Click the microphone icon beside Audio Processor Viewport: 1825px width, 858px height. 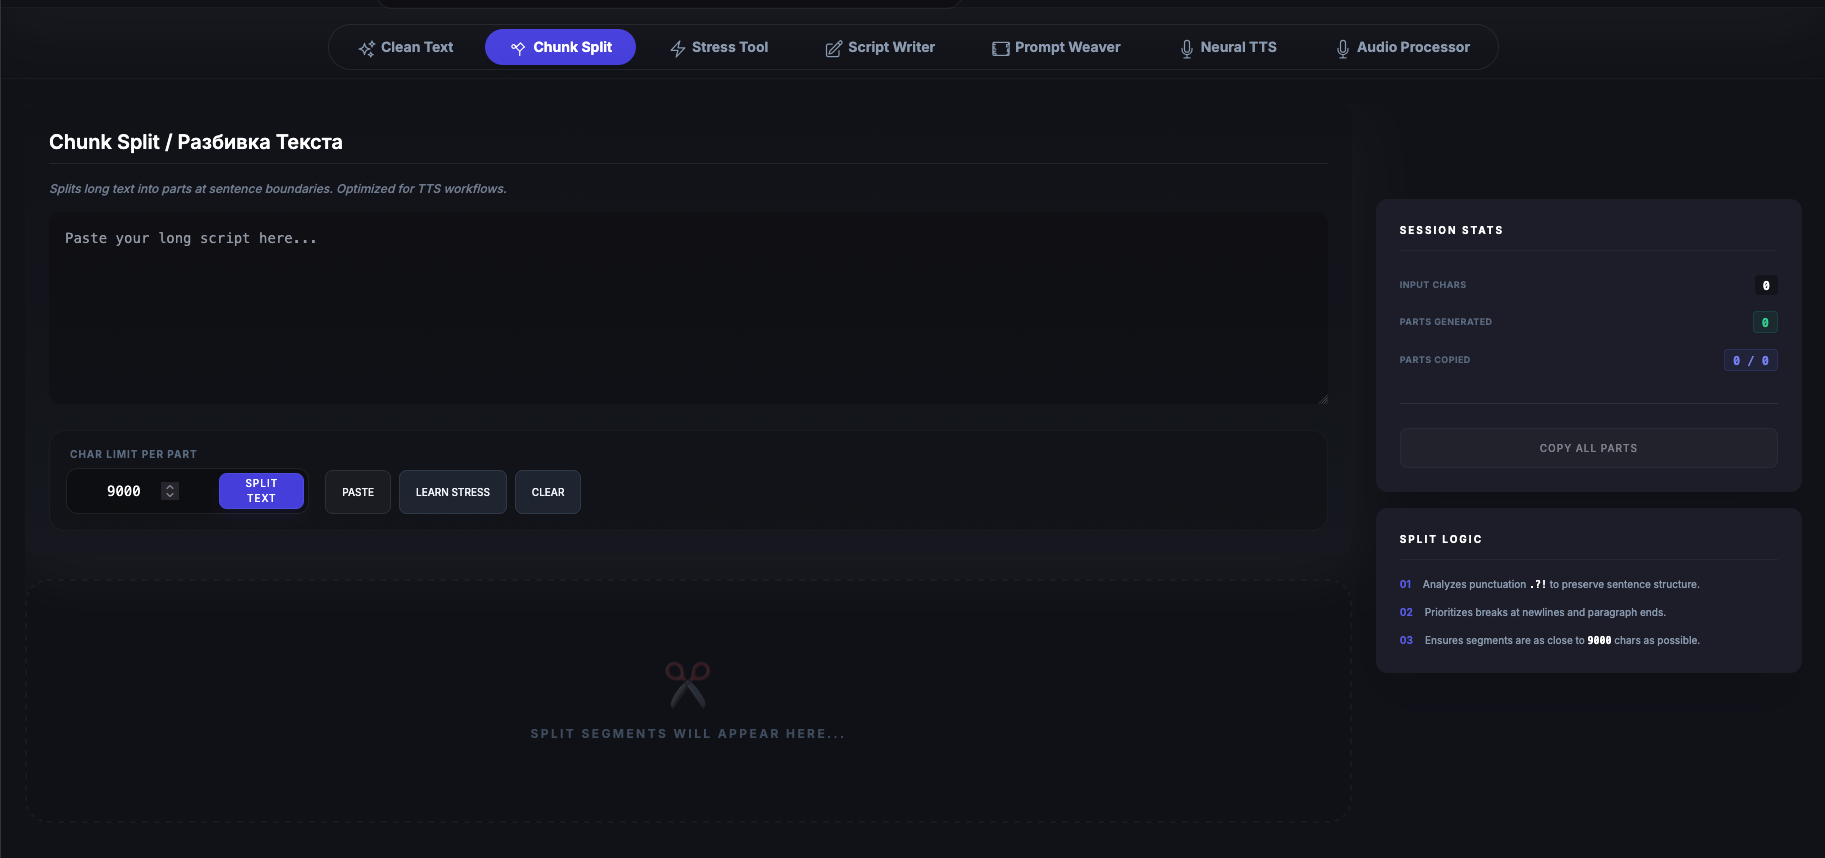point(1343,48)
